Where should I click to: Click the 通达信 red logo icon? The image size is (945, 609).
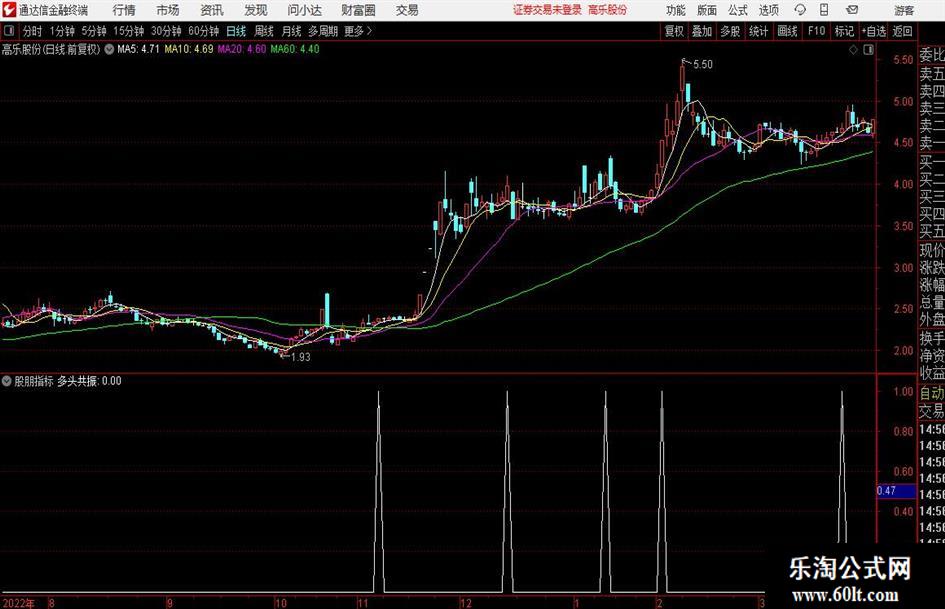click(9, 10)
